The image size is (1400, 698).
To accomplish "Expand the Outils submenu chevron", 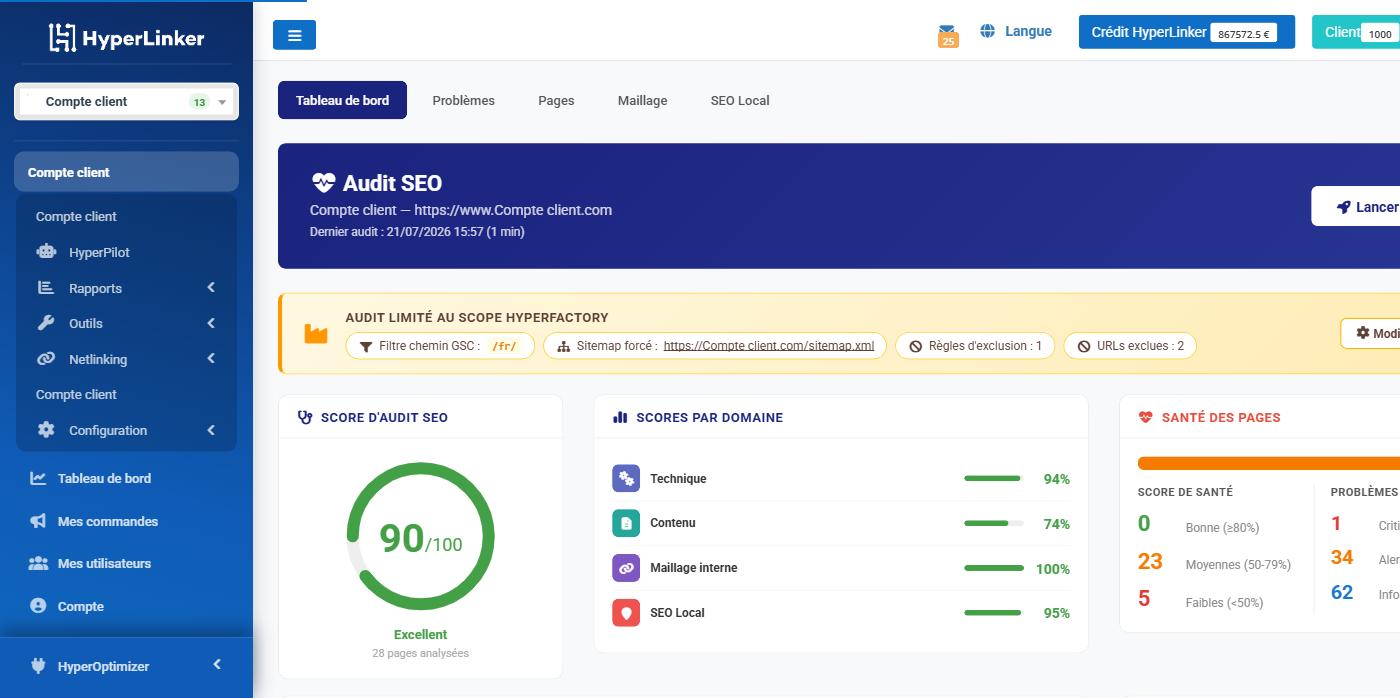I will coord(211,323).
